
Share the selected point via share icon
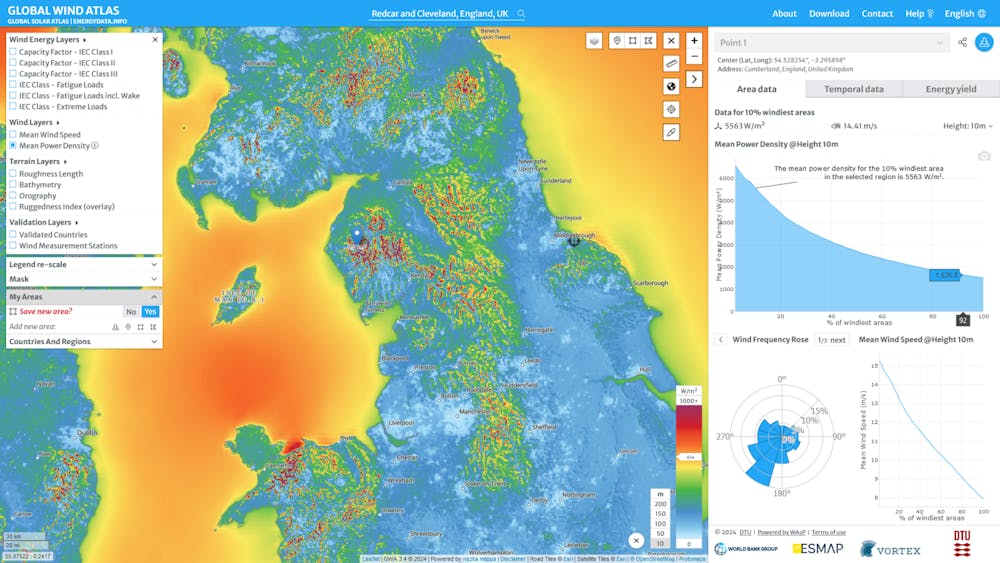(x=962, y=43)
